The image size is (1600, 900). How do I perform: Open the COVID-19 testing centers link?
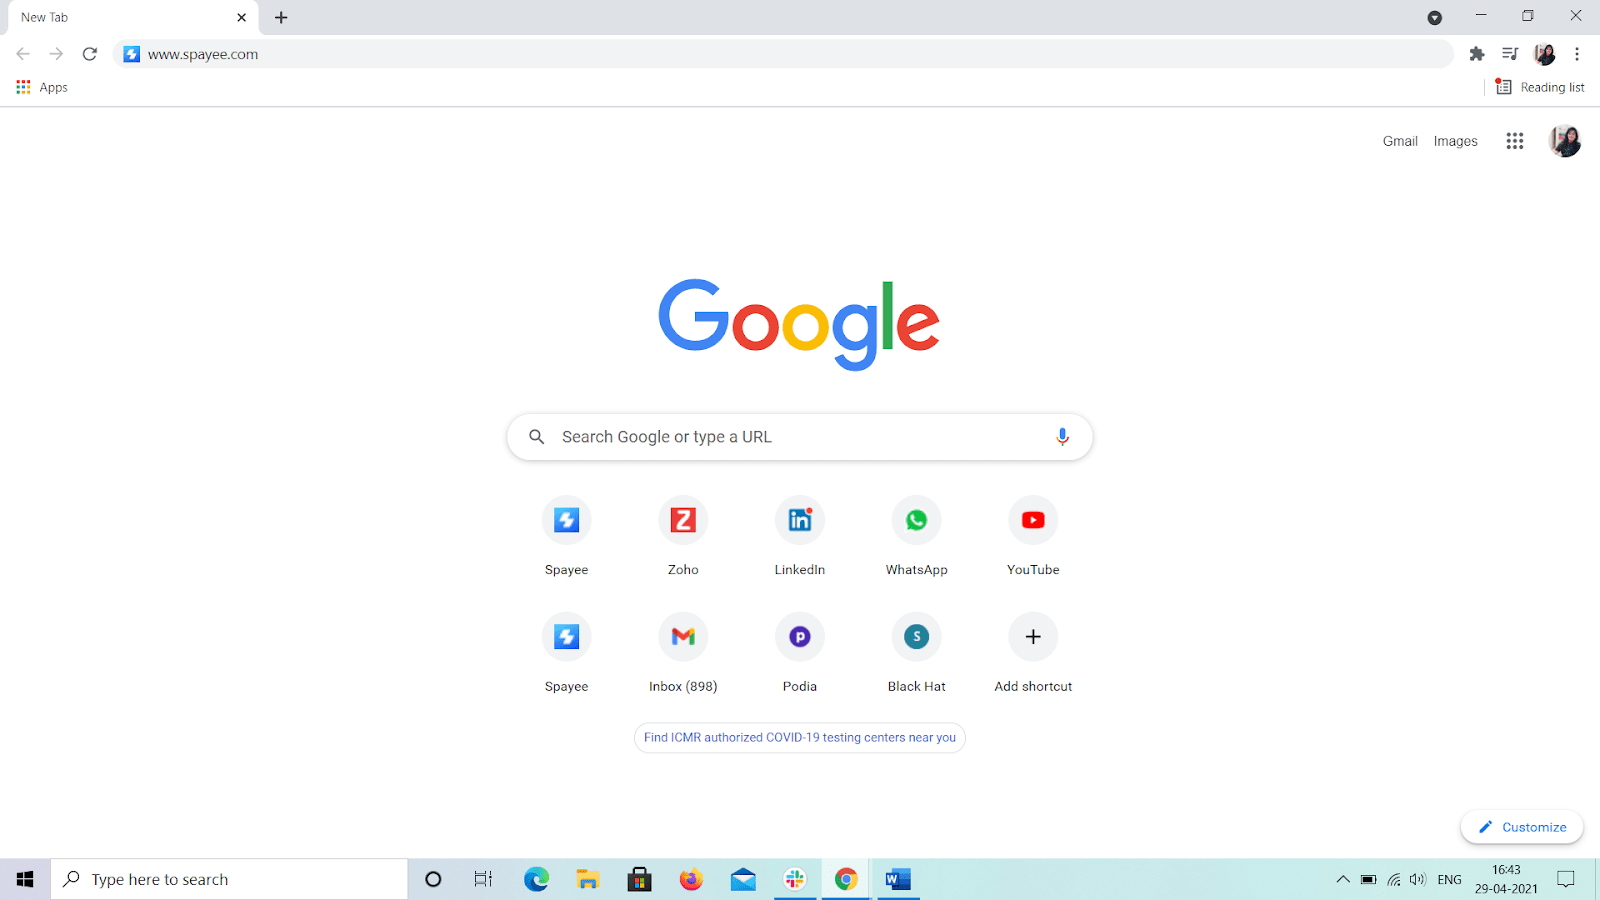pos(799,738)
